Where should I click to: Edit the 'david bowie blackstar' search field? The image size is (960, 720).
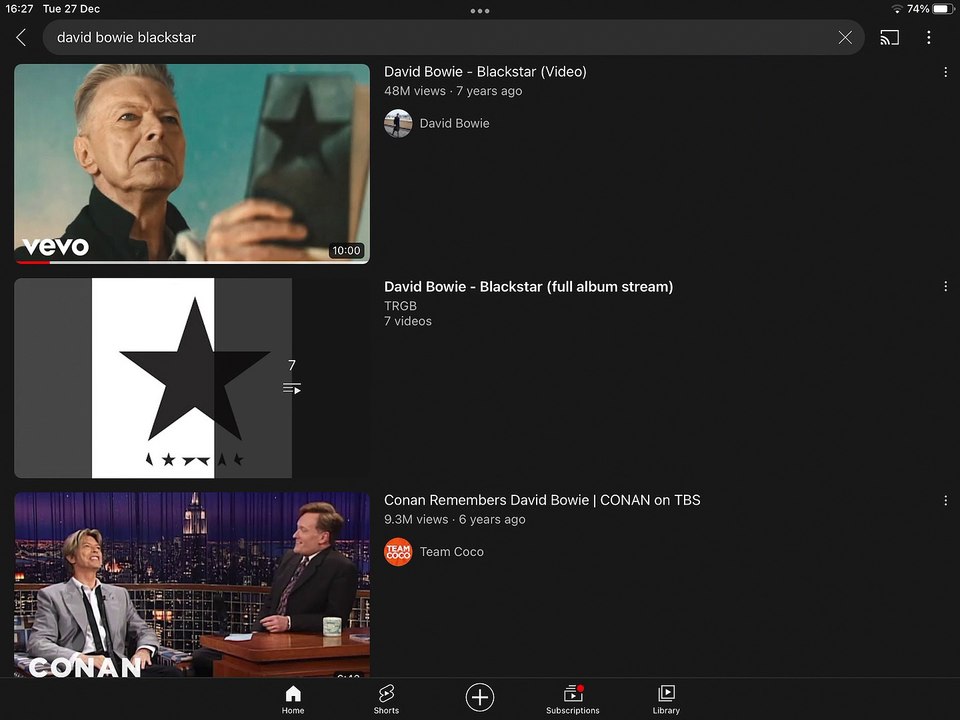(x=453, y=37)
